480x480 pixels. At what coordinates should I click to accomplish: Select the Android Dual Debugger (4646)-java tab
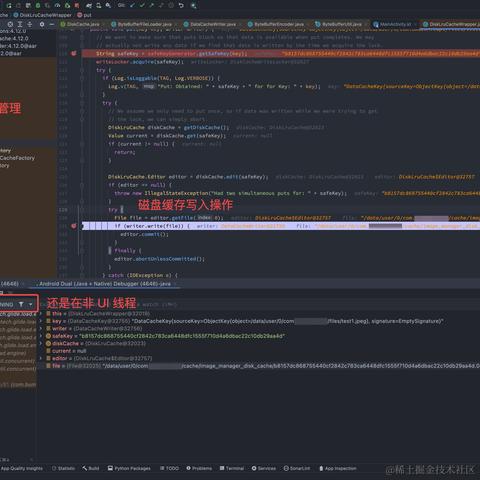105,284
